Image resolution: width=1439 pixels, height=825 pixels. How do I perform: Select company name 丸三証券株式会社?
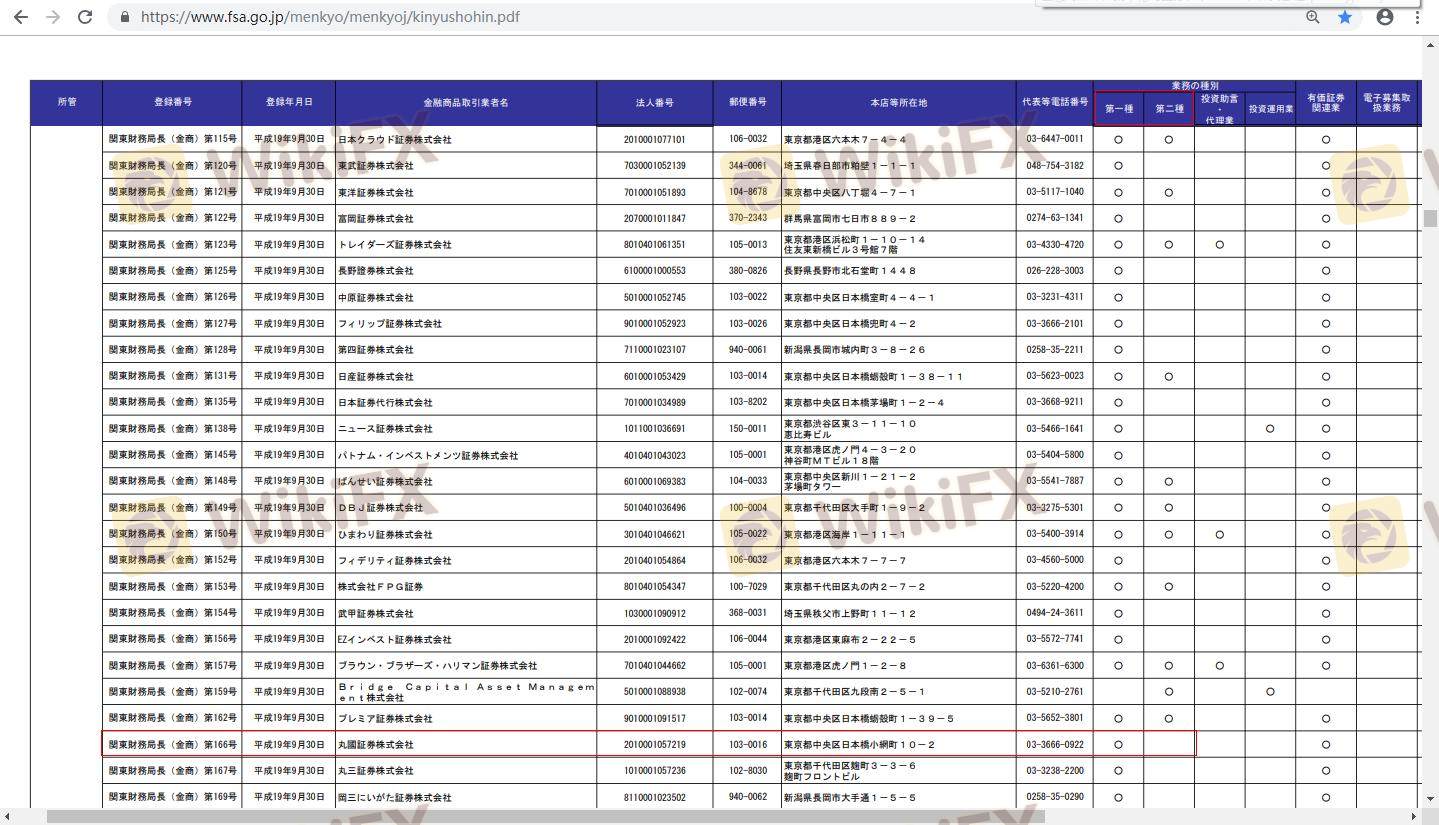click(x=376, y=771)
